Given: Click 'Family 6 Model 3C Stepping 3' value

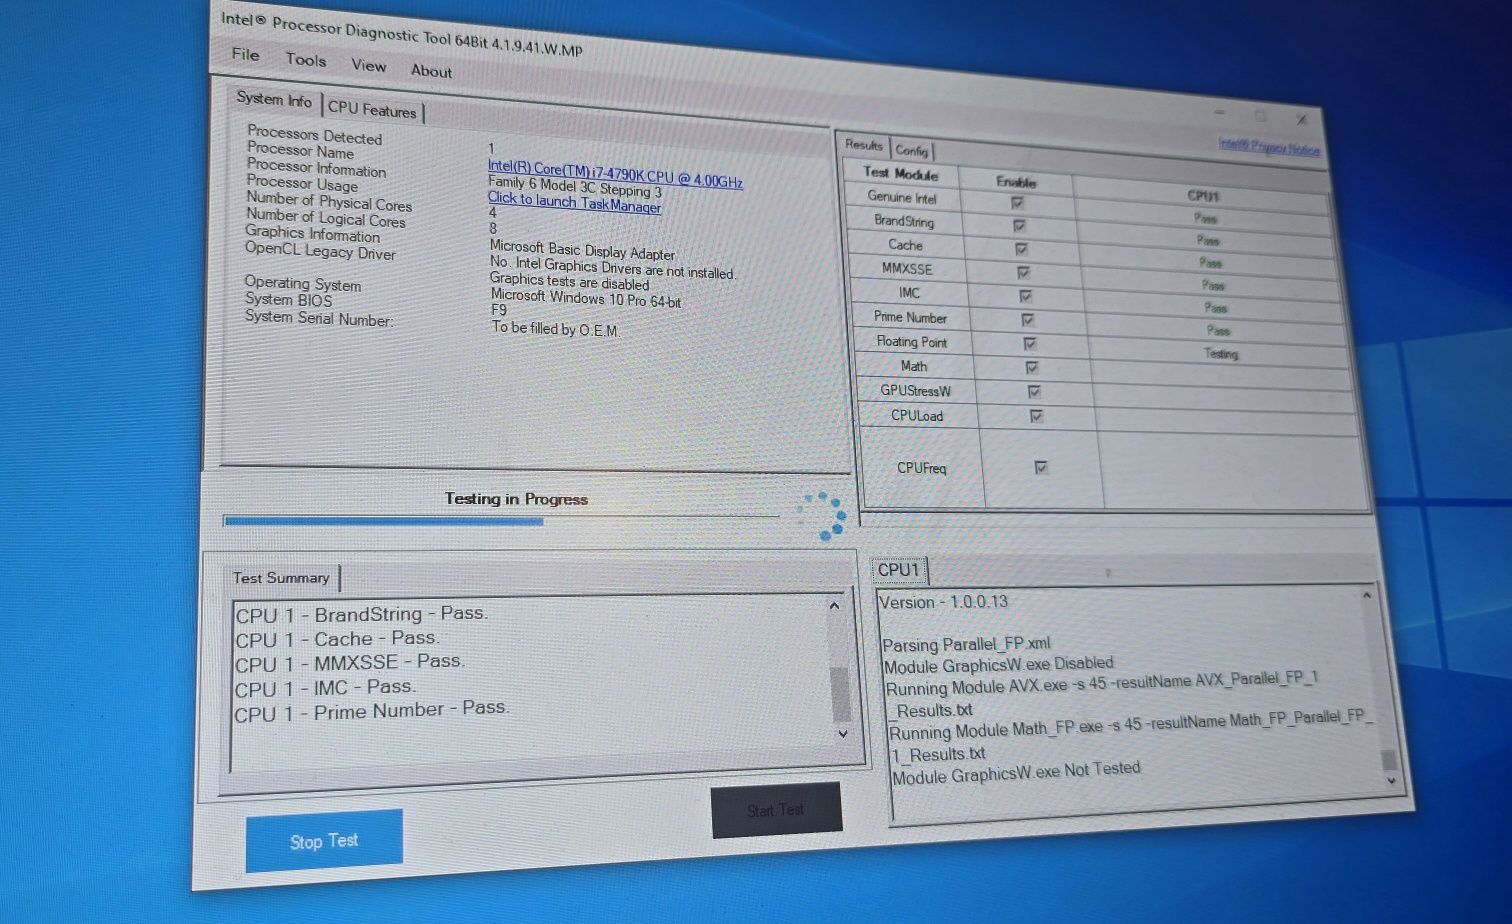Looking at the screenshot, I should coord(575,186).
